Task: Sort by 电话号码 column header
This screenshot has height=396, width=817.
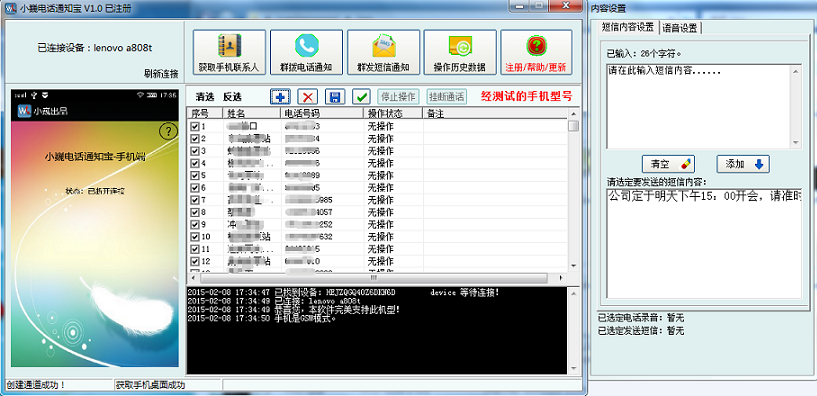Action: click(x=322, y=113)
